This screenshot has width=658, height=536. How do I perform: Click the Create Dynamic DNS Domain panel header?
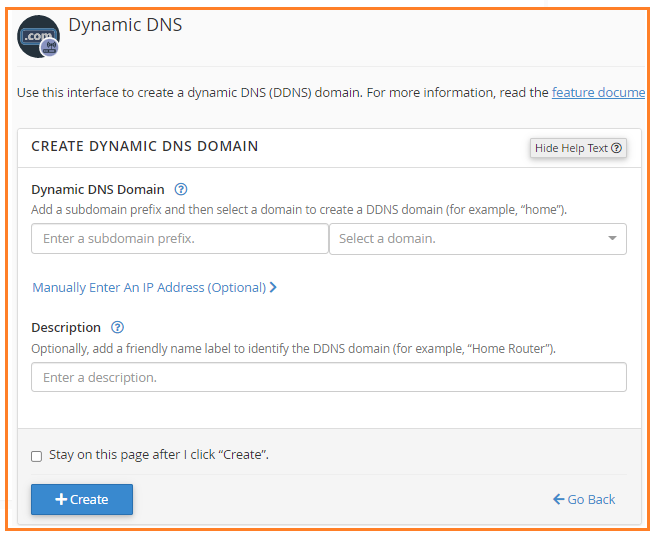click(145, 146)
